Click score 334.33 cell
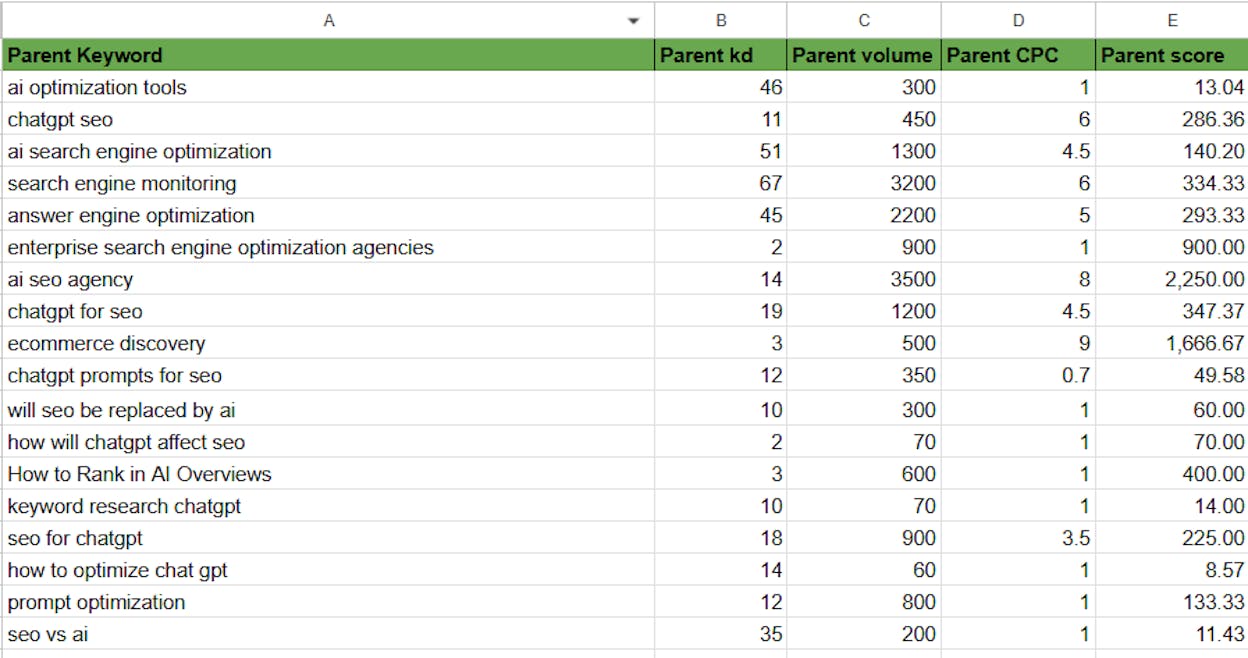 tap(1172, 183)
